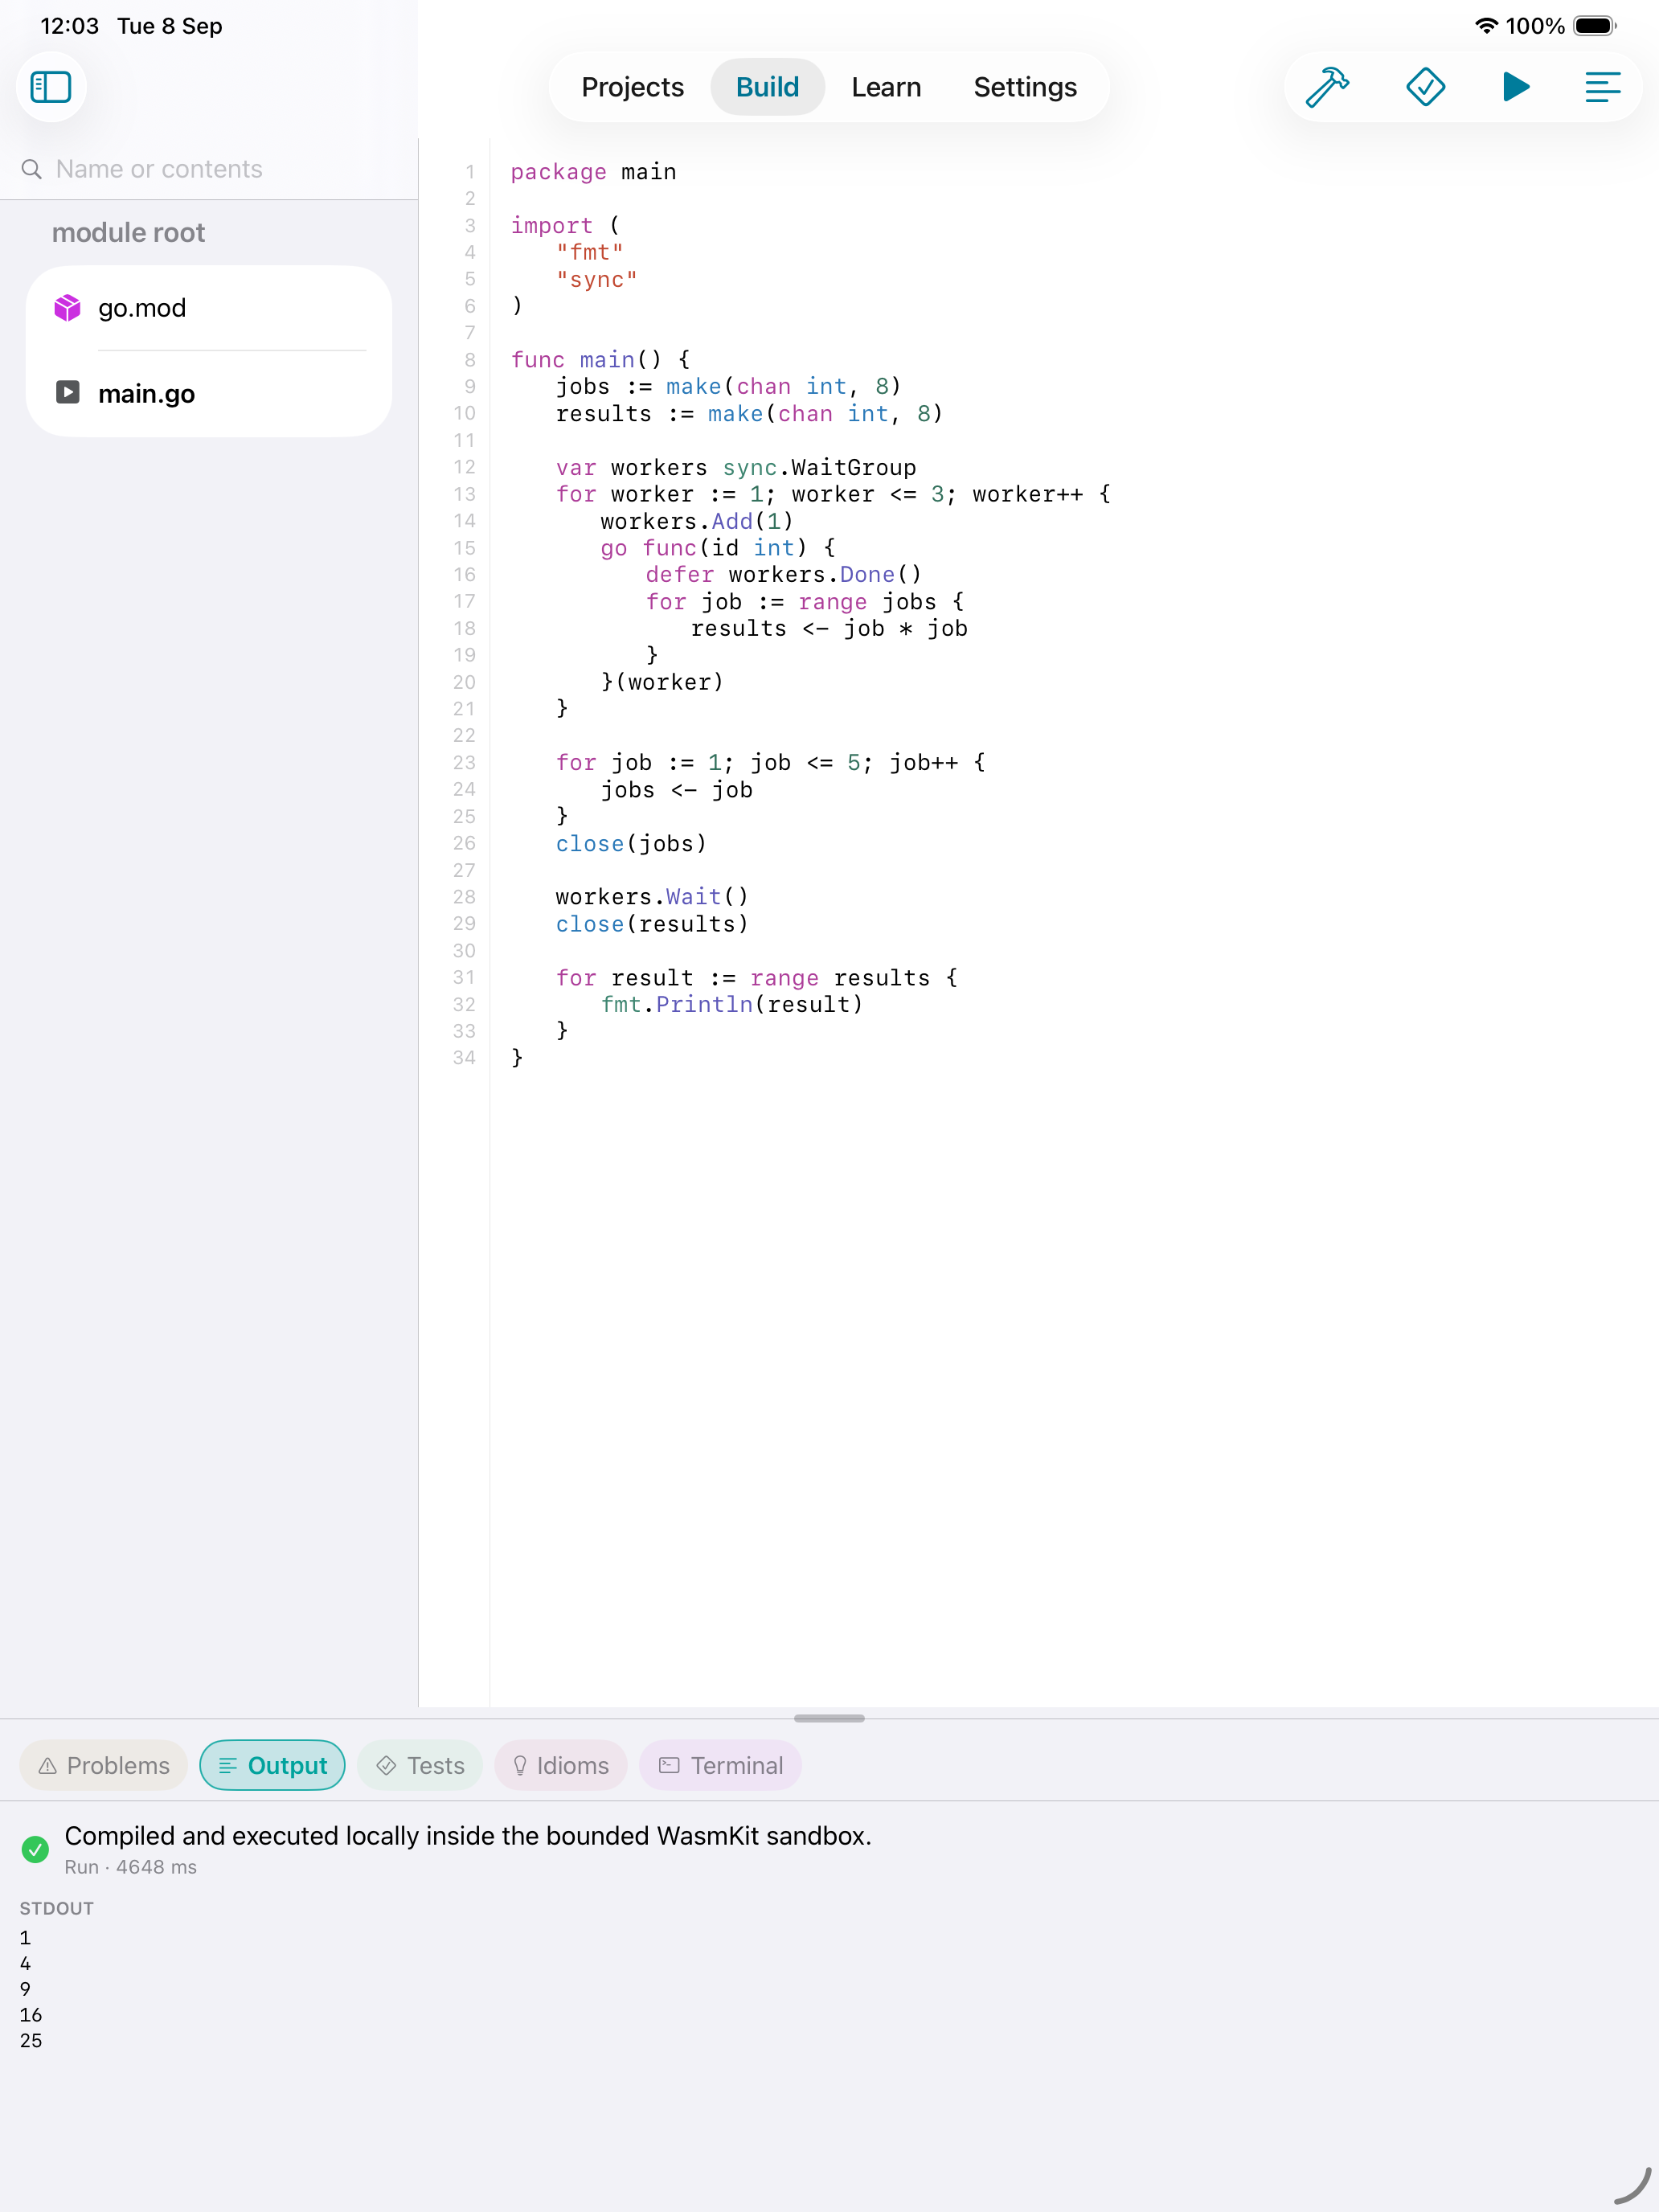Click the package main line
This screenshot has width=1659, height=2212.
pos(593,172)
